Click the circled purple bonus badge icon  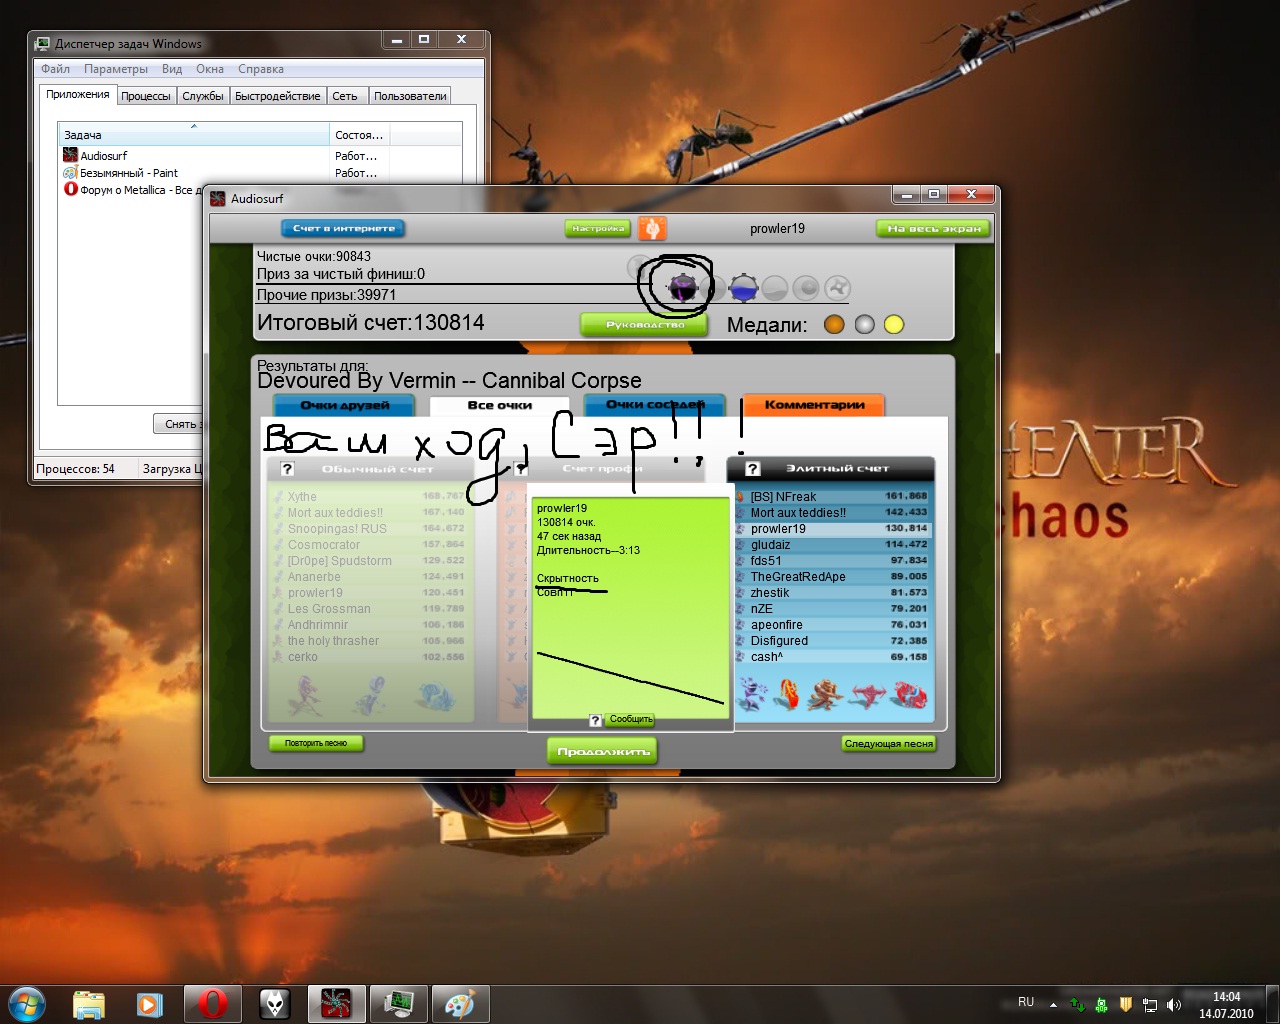[x=682, y=288]
